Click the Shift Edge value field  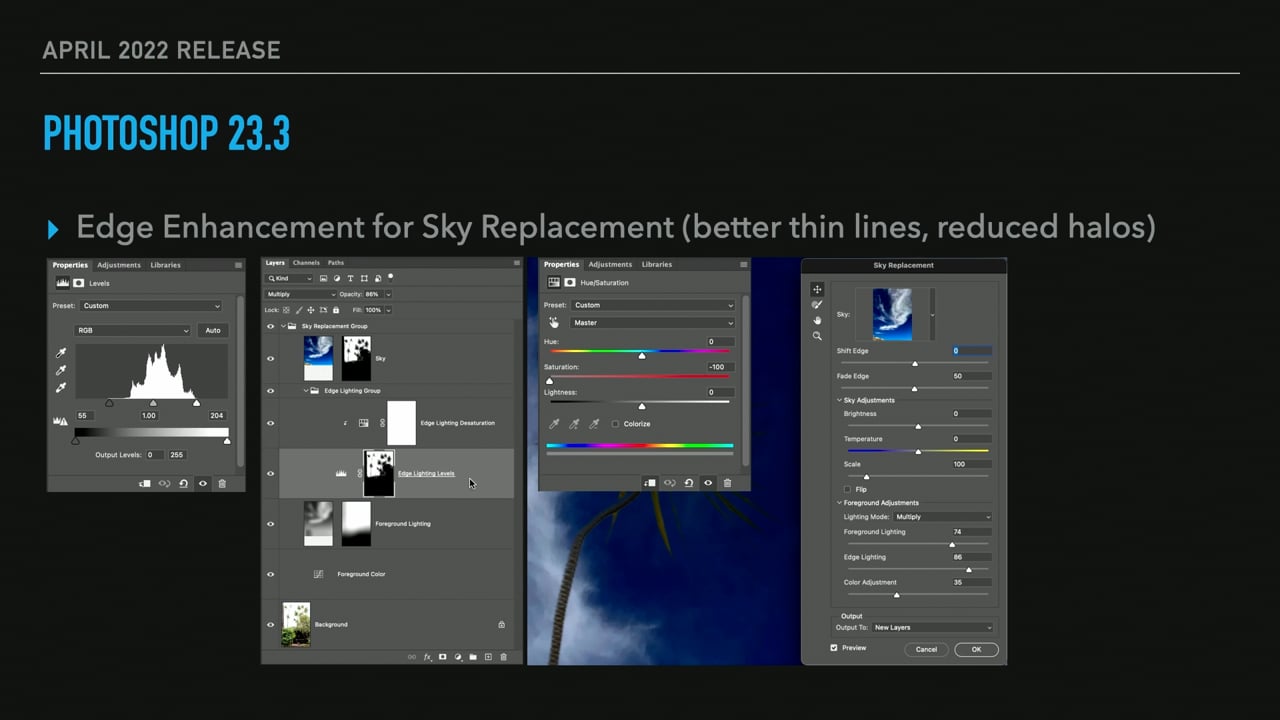pyautogui.click(x=972, y=351)
